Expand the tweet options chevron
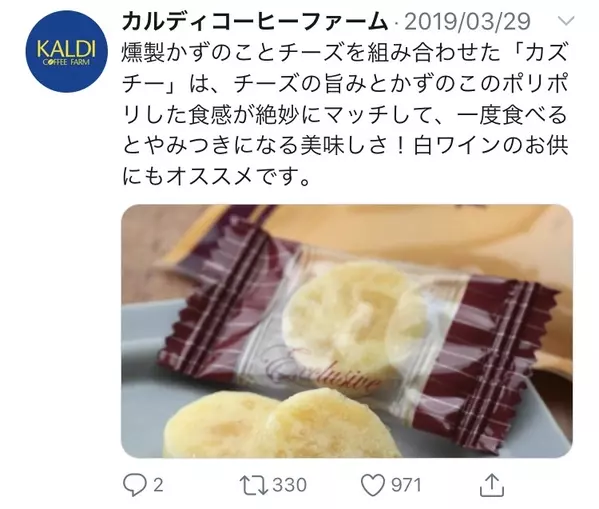Image resolution: width=599 pixels, height=509 pixels. 566,21
